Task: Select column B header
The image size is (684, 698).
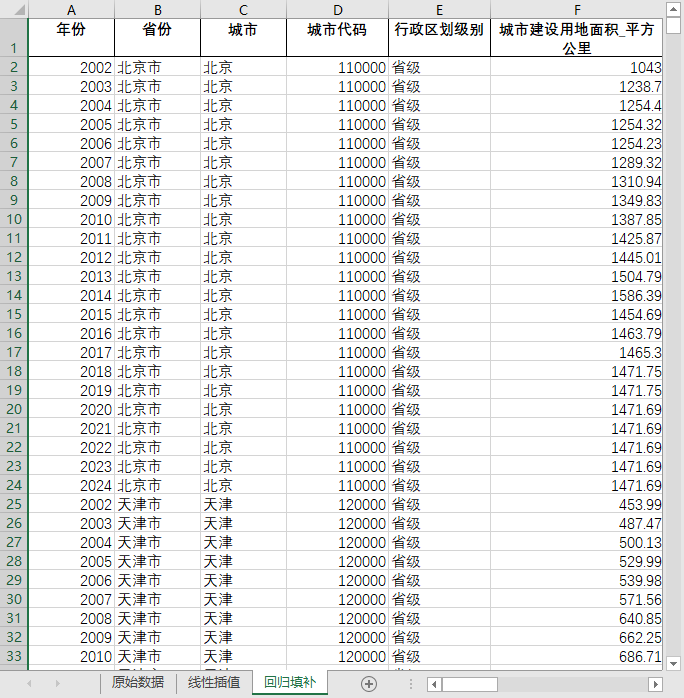Action: (158, 9)
